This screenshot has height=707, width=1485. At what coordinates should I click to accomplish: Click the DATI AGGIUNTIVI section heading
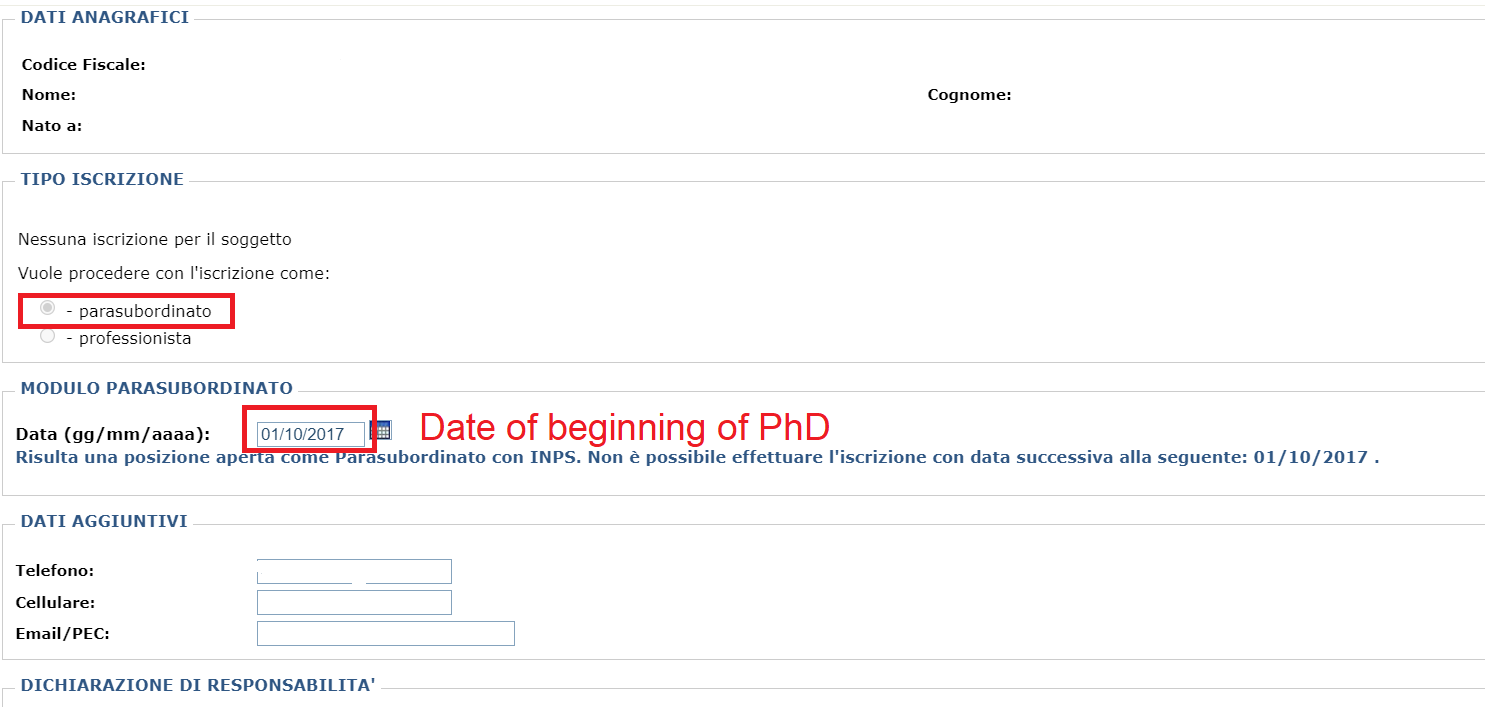(x=104, y=521)
